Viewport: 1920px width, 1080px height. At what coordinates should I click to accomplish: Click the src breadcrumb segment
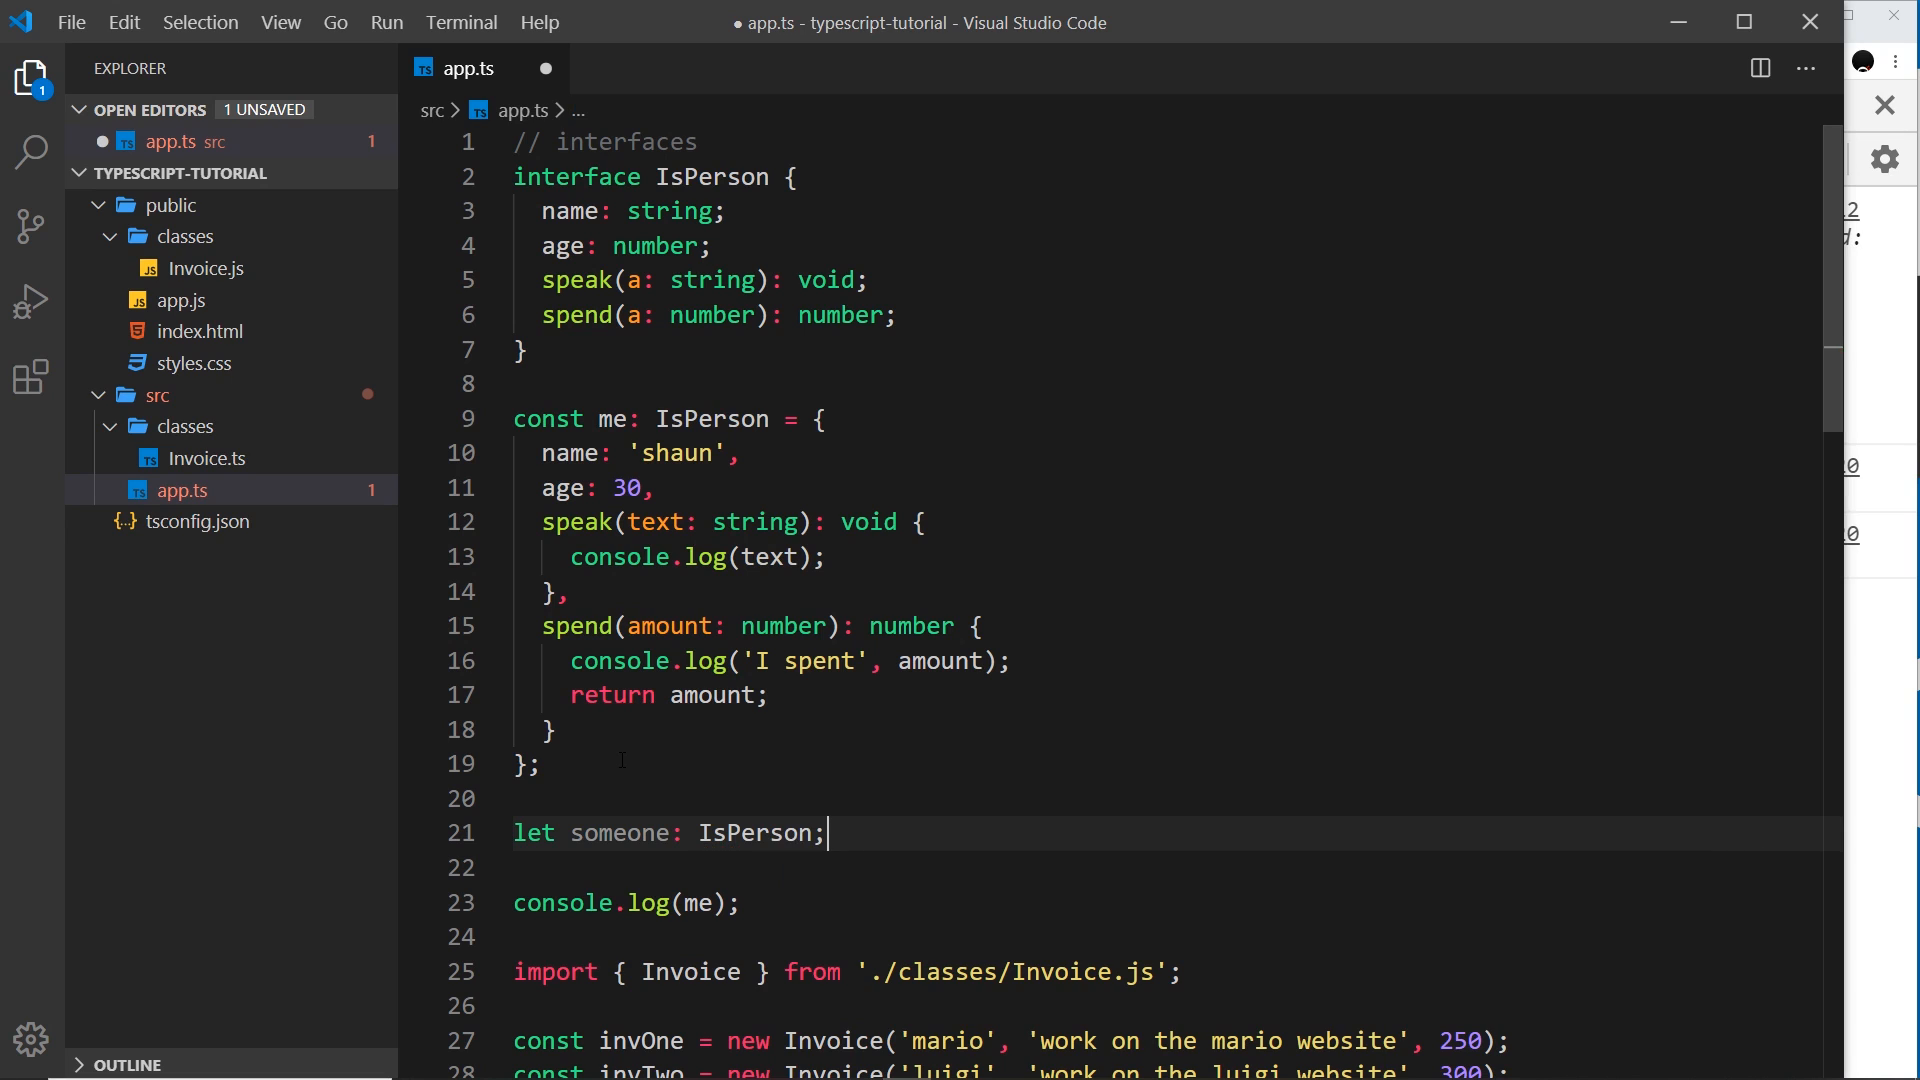[x=432, y=110]
